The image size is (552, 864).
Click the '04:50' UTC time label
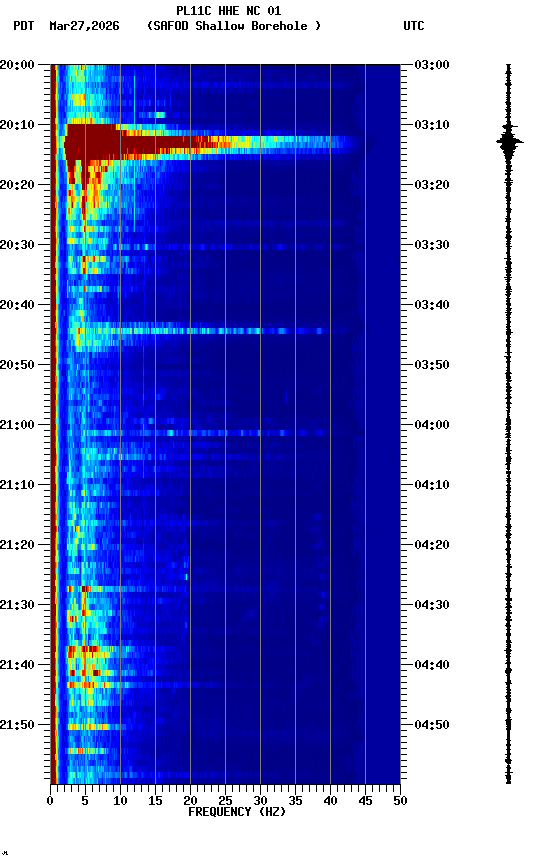[x=432, y=726]
